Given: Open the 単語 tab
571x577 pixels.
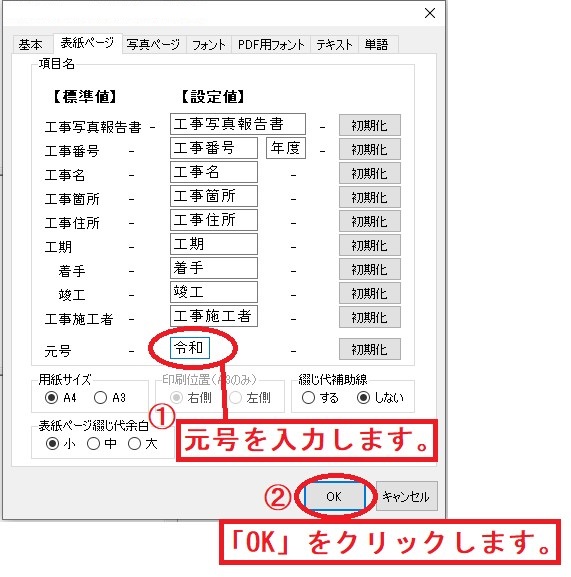Looking at the screenshot, I should tap(376, 45).
